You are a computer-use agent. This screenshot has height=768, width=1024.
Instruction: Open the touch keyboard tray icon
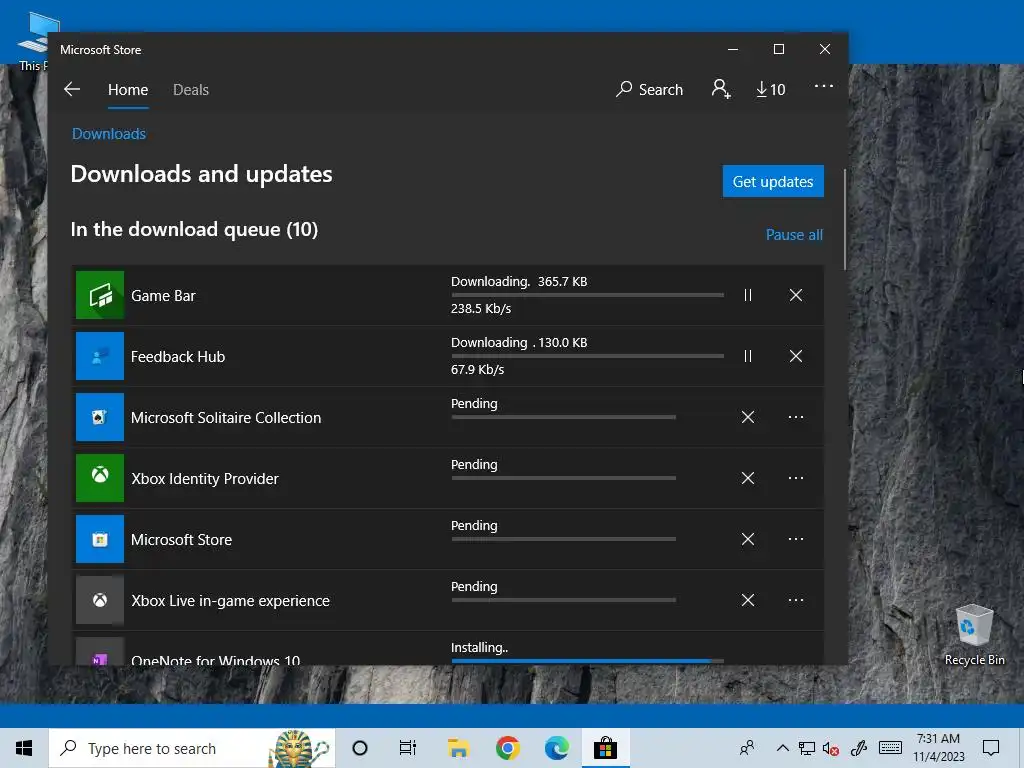890,748
